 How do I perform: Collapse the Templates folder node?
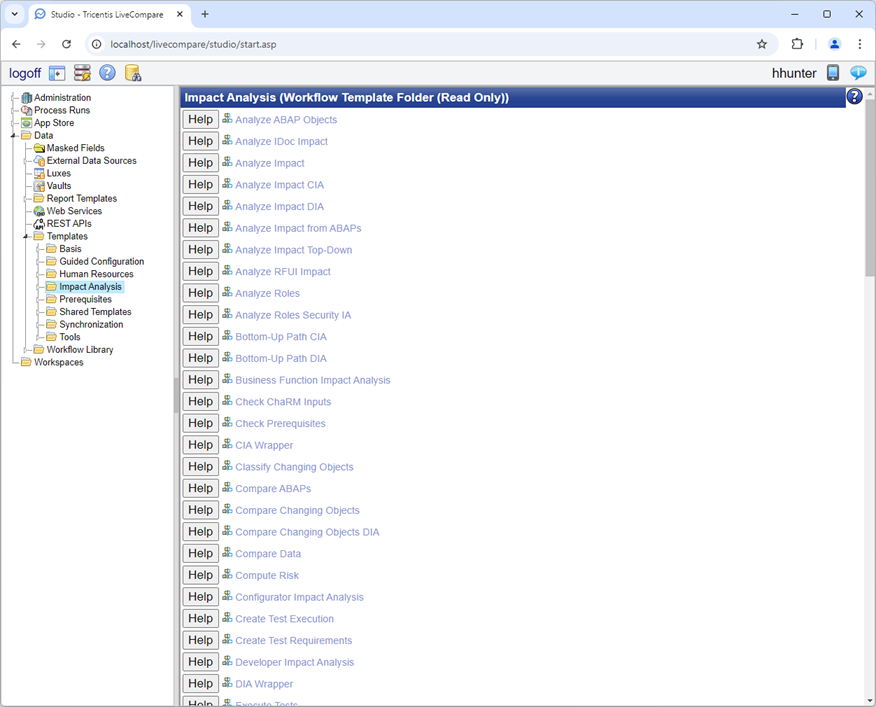click(27, 237)
